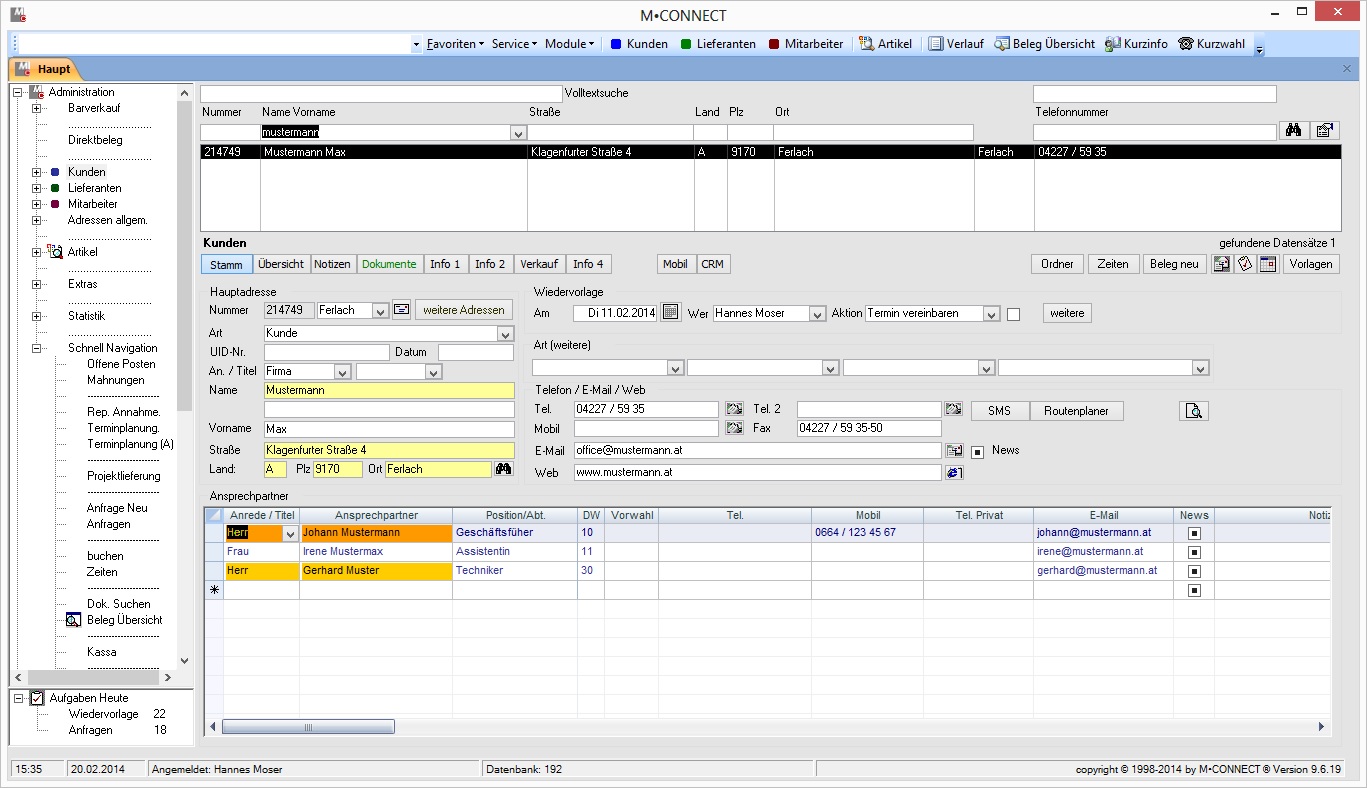This screenshot has height=788, width=1367.
Task: Open the address card icon beside Ferlach
Action: (401, 310)
